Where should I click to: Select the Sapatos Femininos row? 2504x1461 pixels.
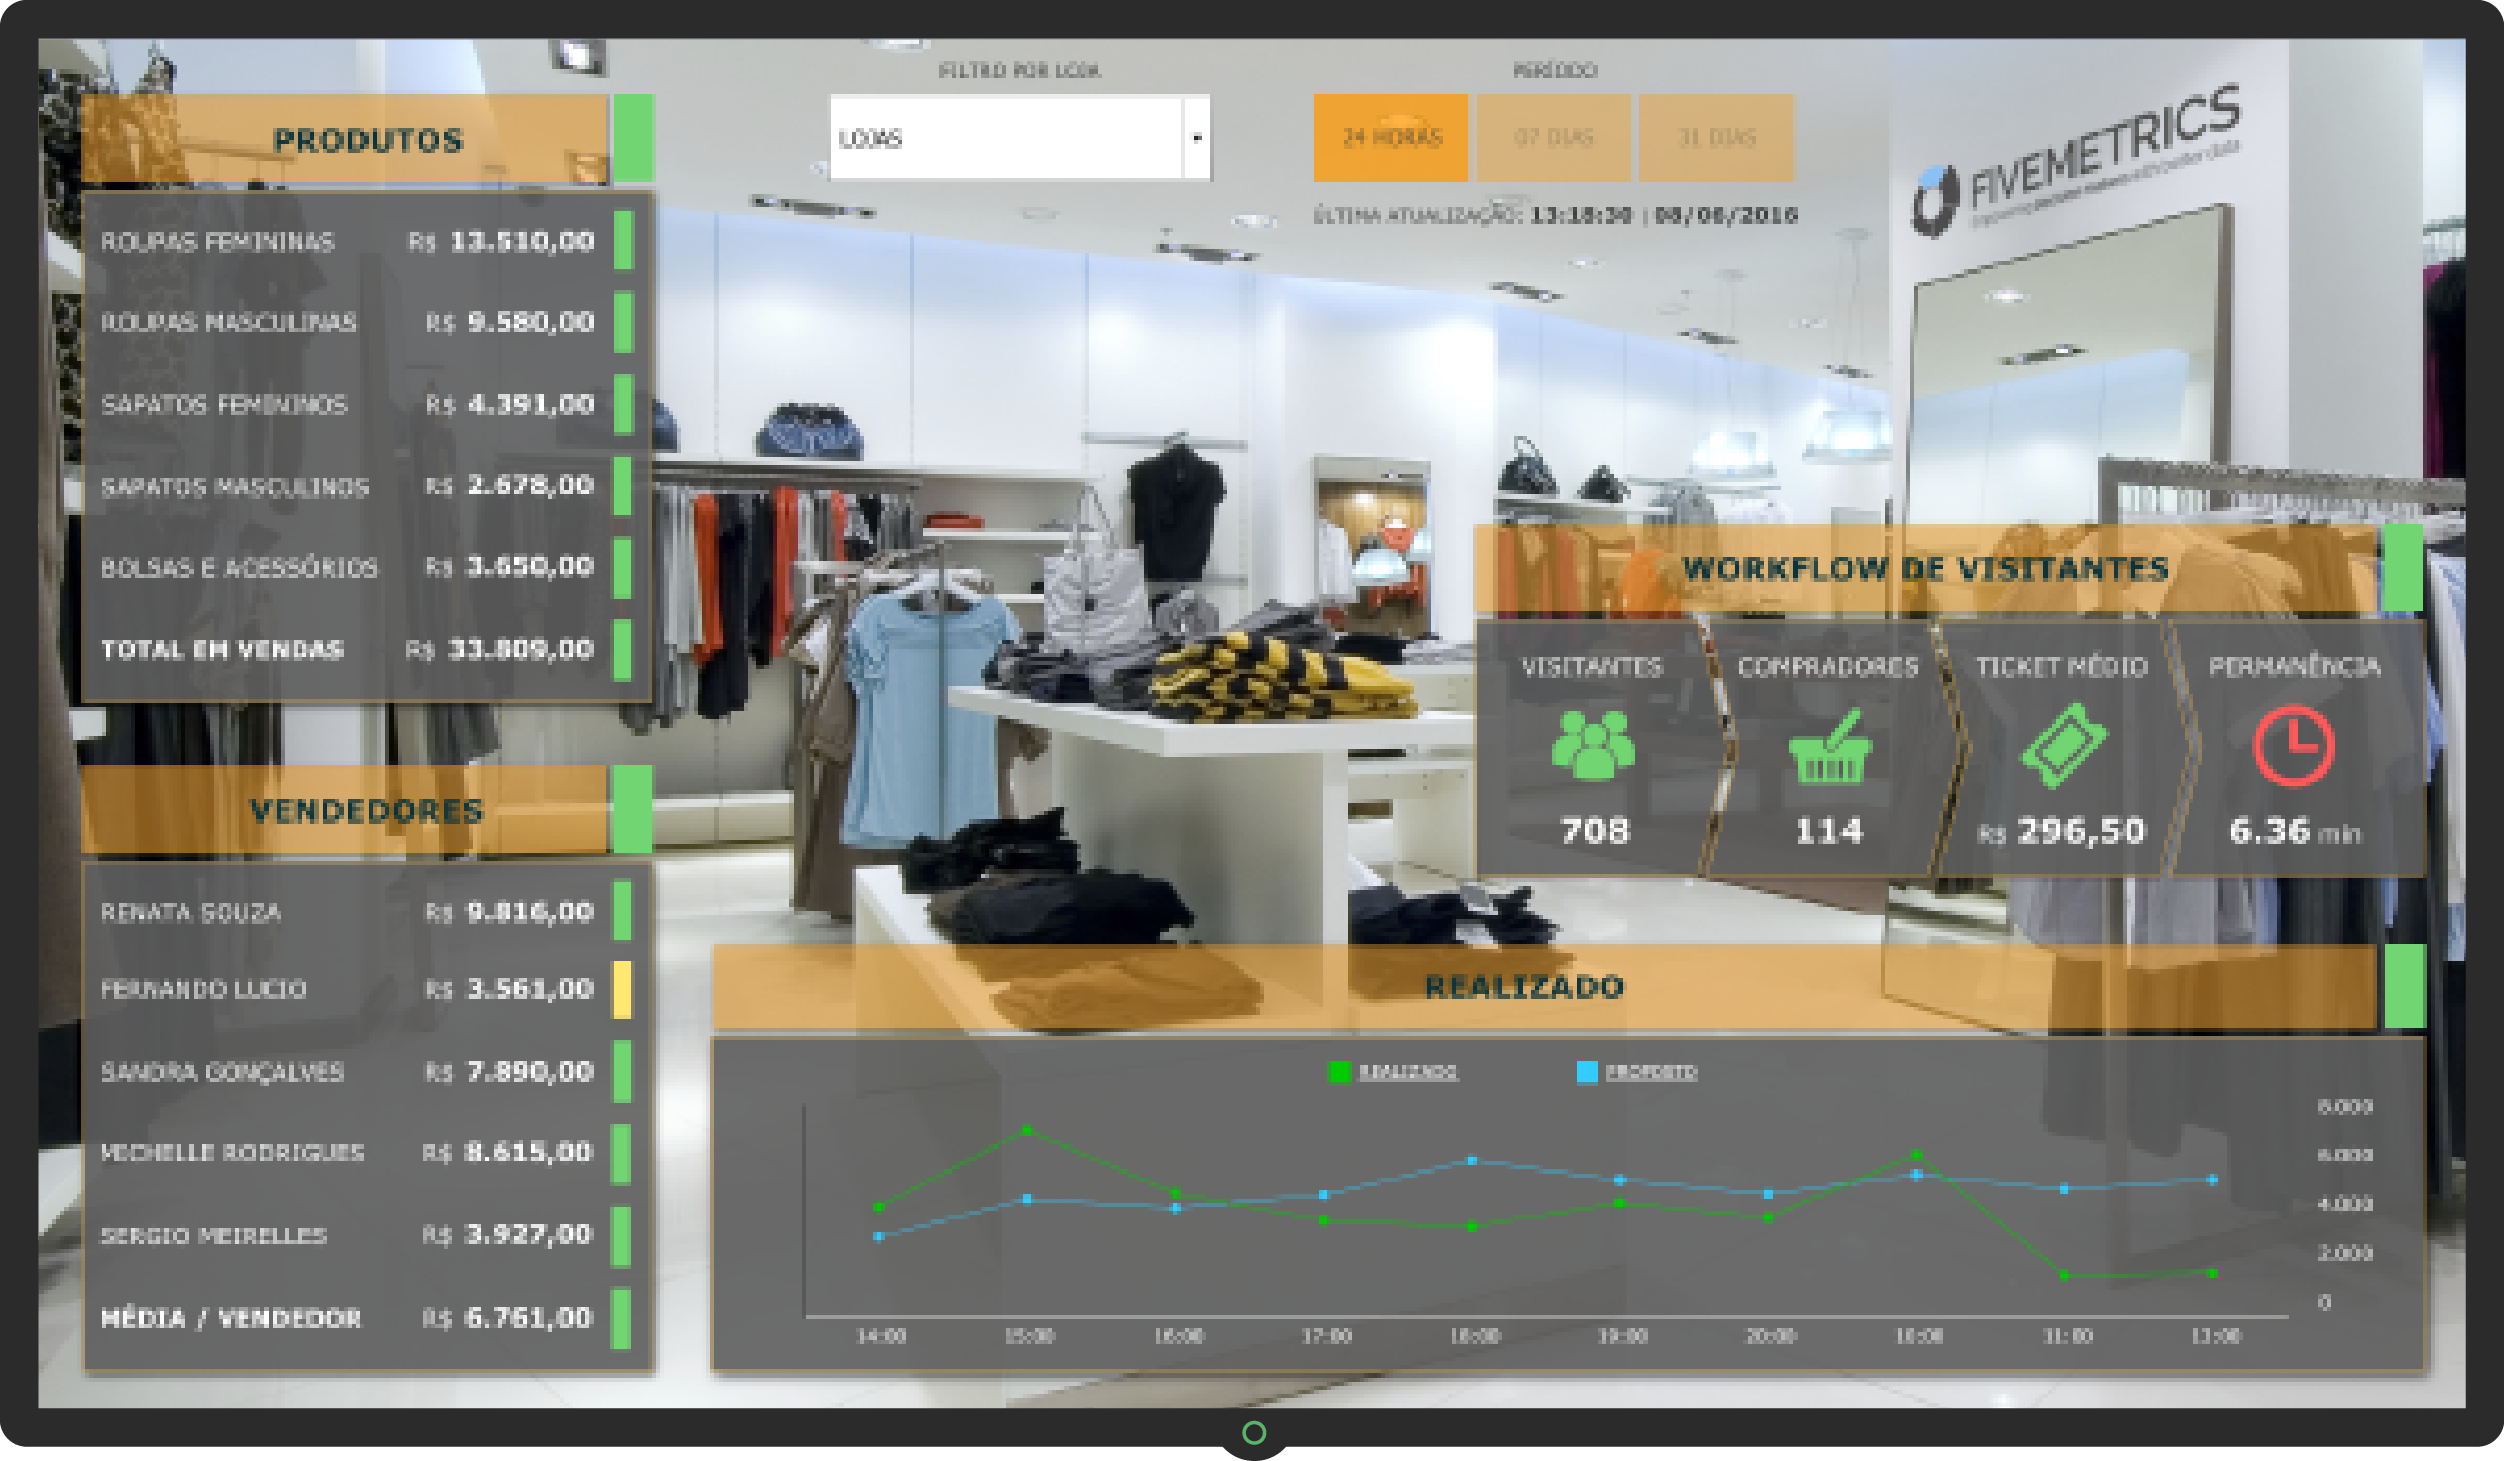367,404
